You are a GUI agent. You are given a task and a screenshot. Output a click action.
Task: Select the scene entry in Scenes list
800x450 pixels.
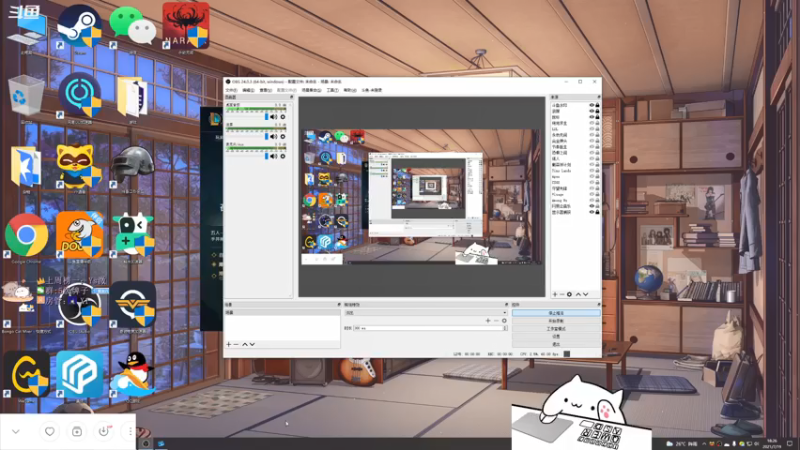point(283,312)
